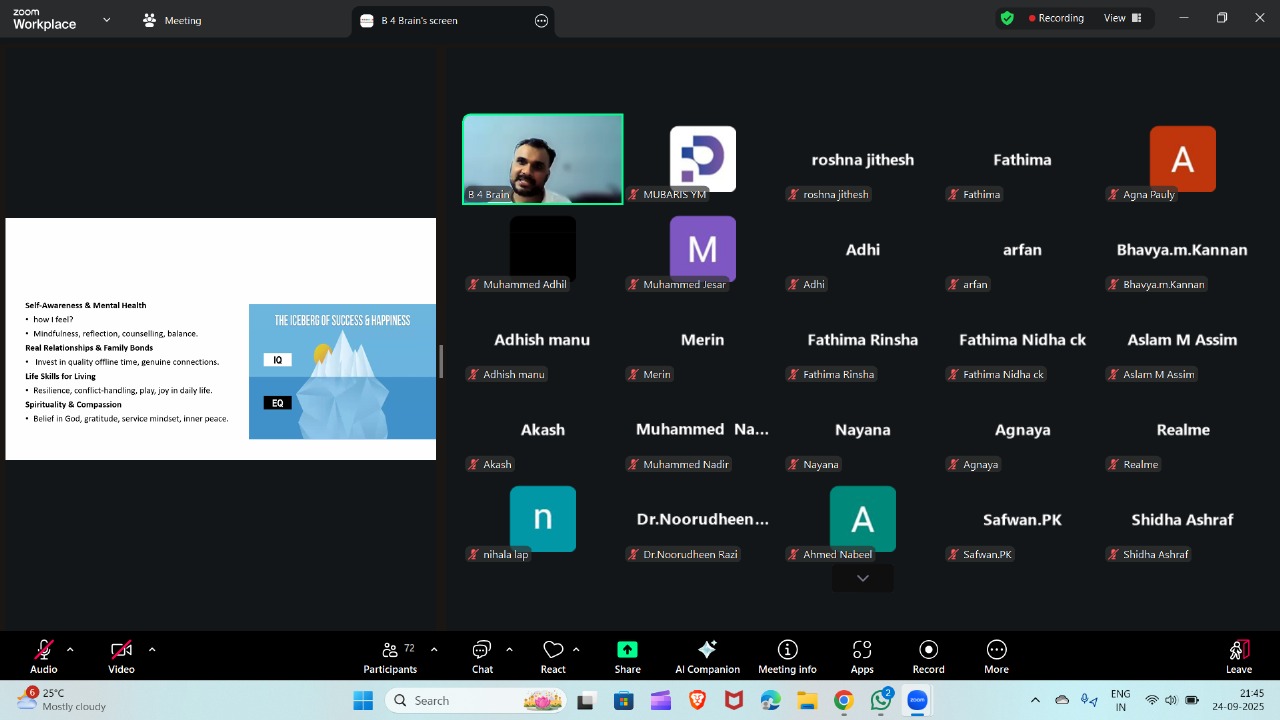This screenshot has width=1280, height=720.
Task: Open options for B 4 Brain's screen tab
Action: [541, 21]
